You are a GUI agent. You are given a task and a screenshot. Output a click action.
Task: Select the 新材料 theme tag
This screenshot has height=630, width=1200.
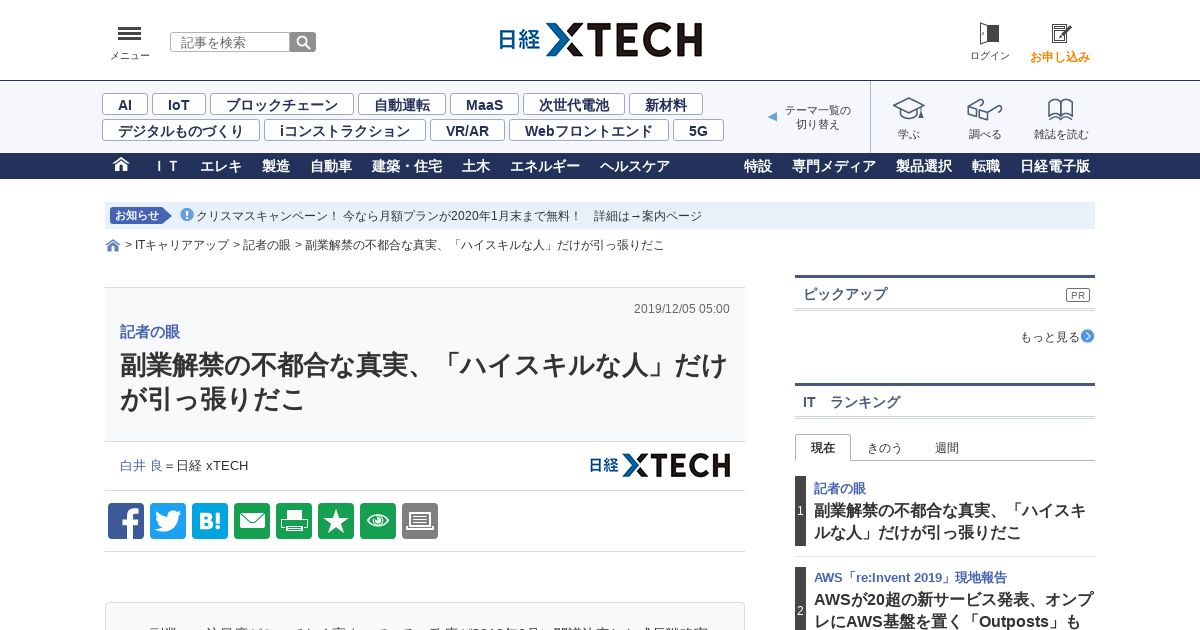click(666, 104)
